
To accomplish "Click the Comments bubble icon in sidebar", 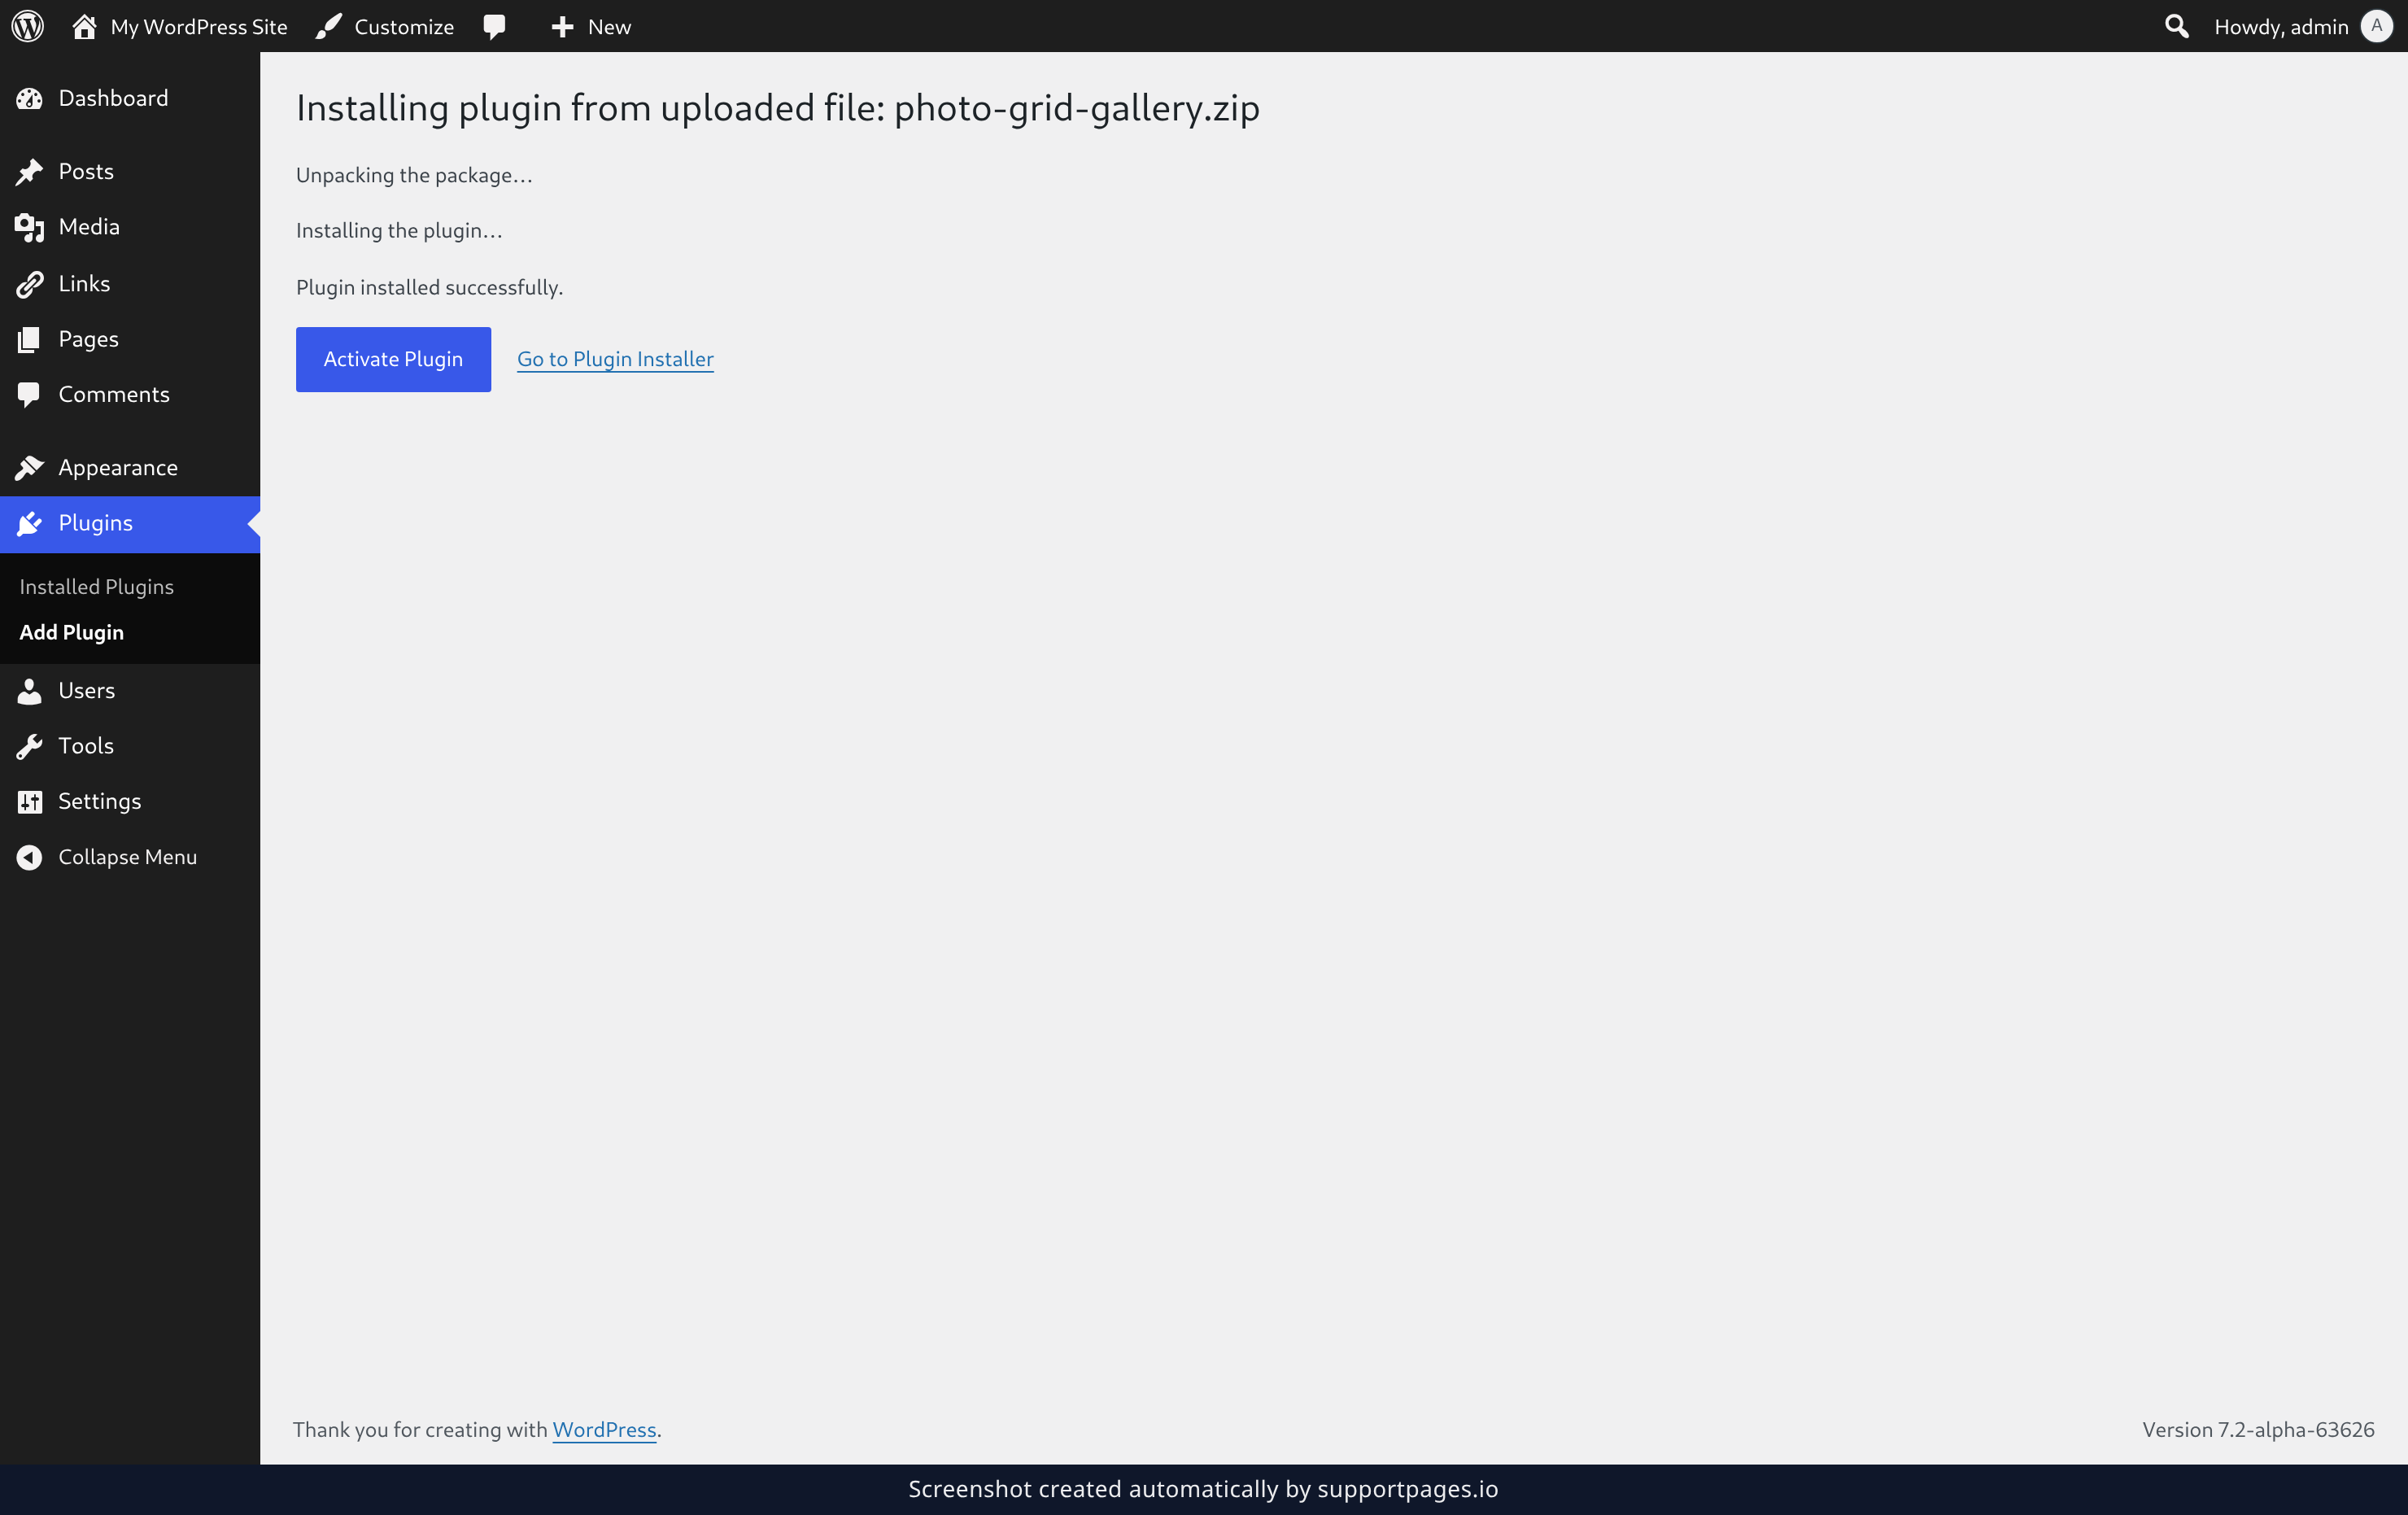I will (30, 395).
